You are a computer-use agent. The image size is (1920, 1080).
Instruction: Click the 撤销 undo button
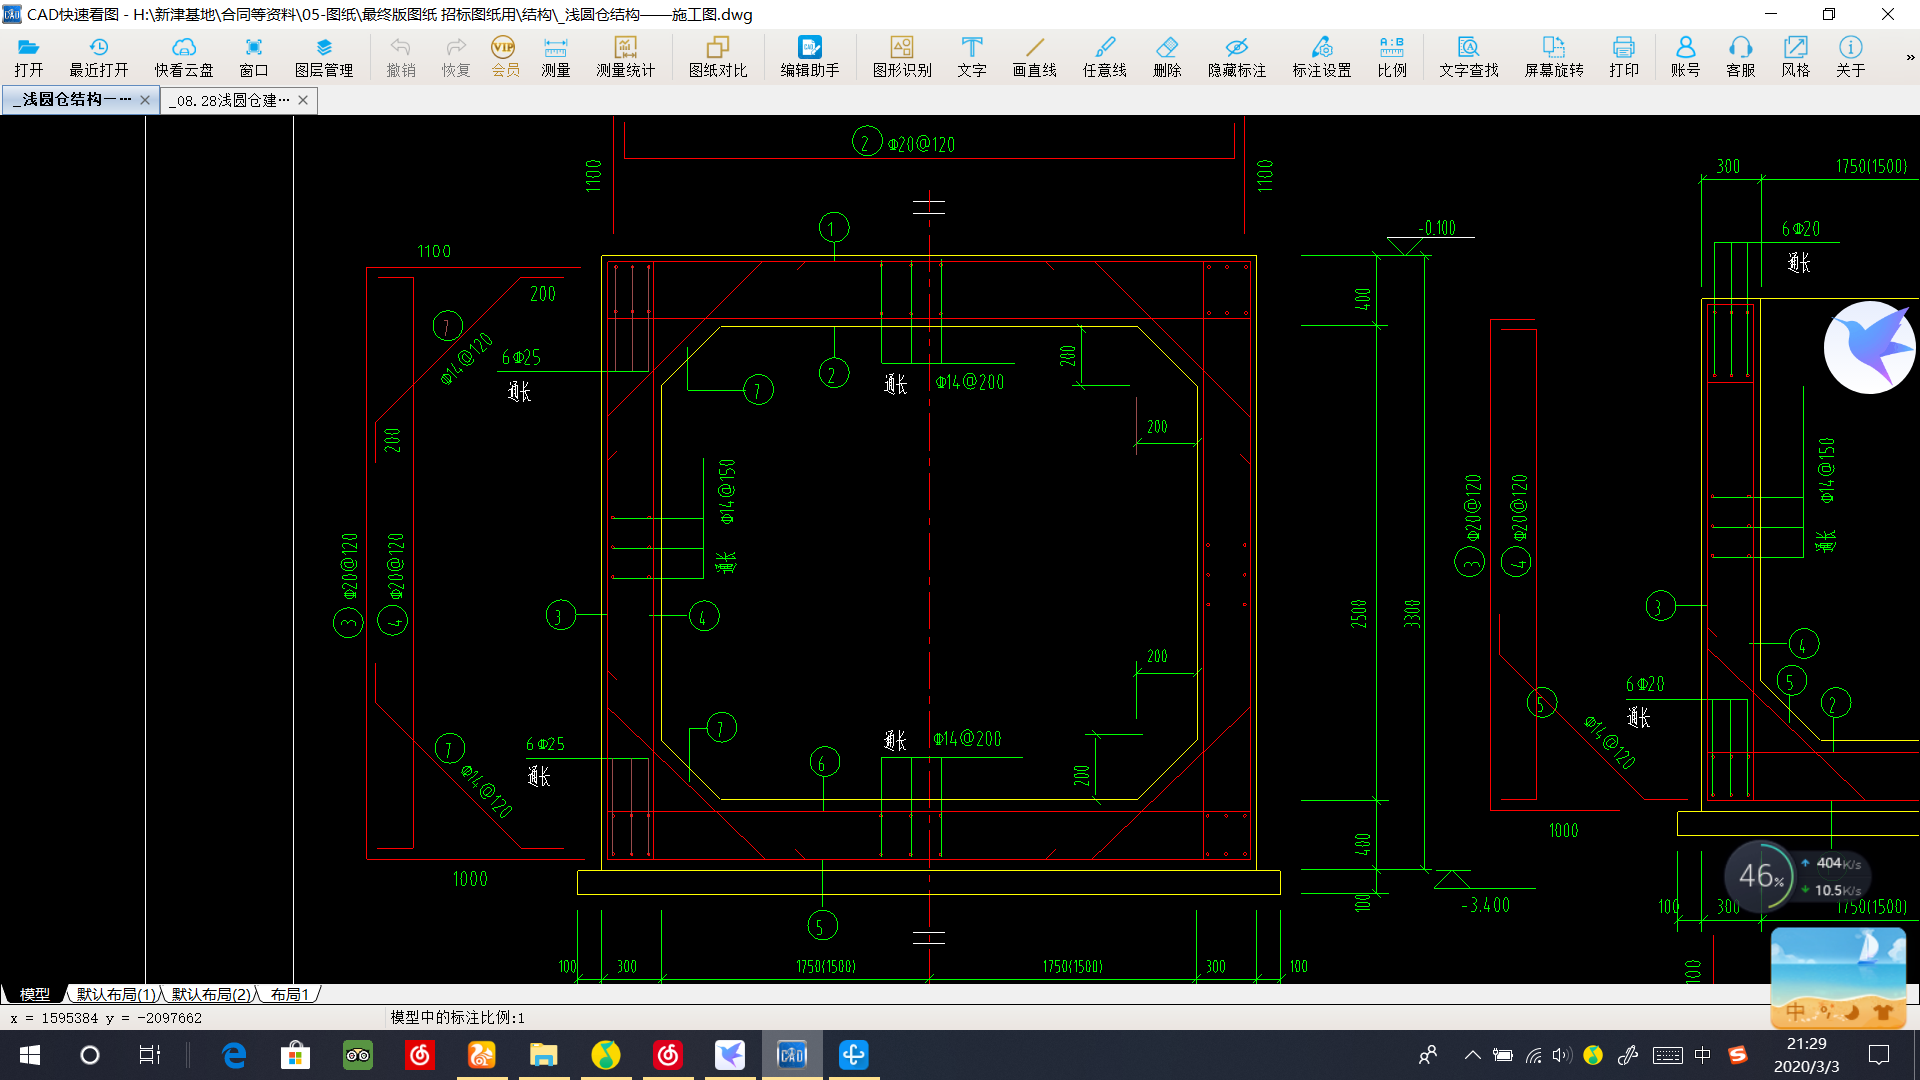pyautogui.click(x=401, y=57)
